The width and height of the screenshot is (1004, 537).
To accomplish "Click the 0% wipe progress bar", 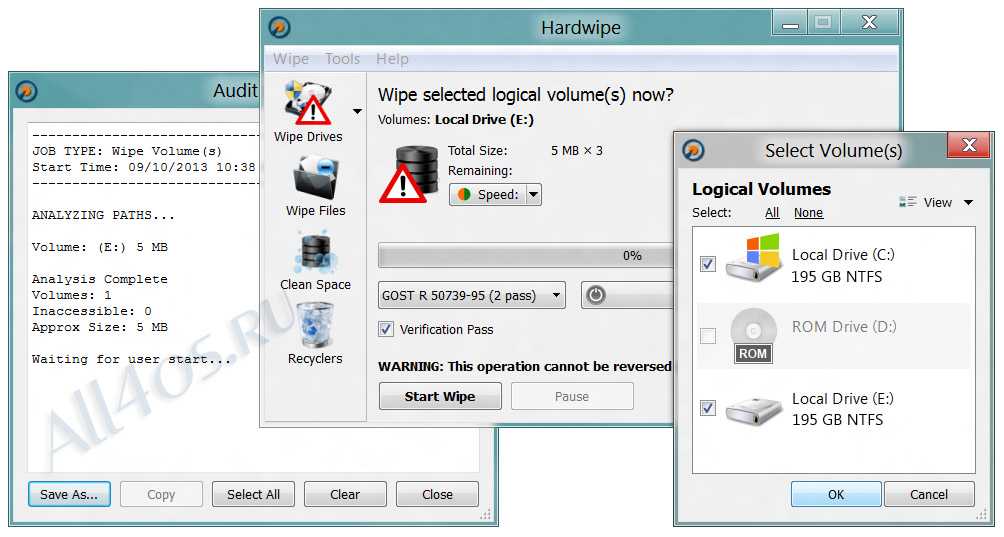I will pos(525,255).
